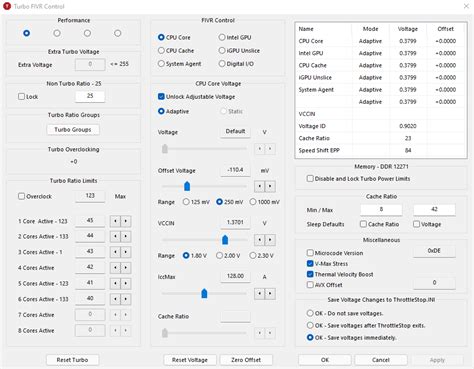
Task: Click the IccMax slider thumb
Action: tap(204, 294)
